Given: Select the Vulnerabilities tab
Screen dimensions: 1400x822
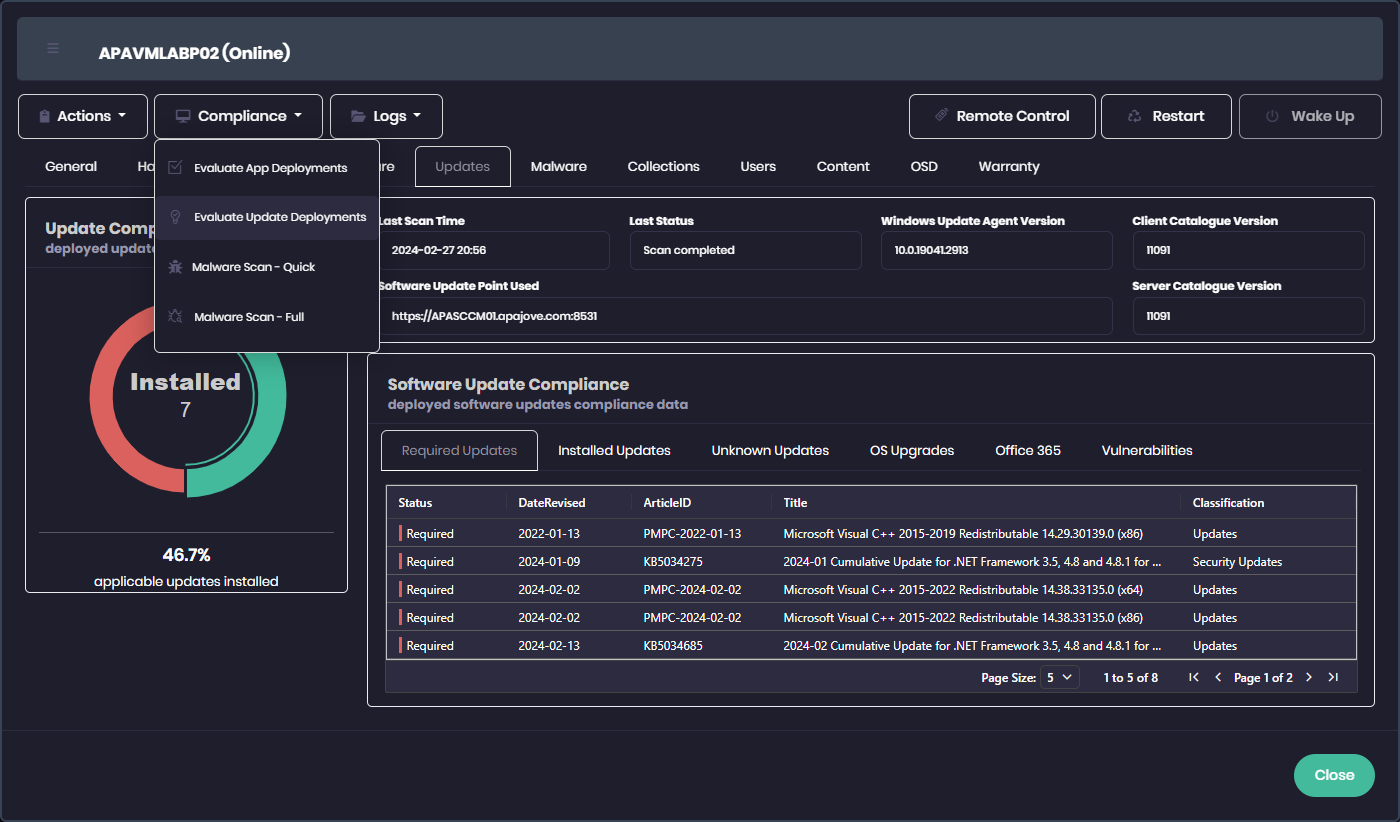Looking at the screenshot, I should [x=1147, y=451].
